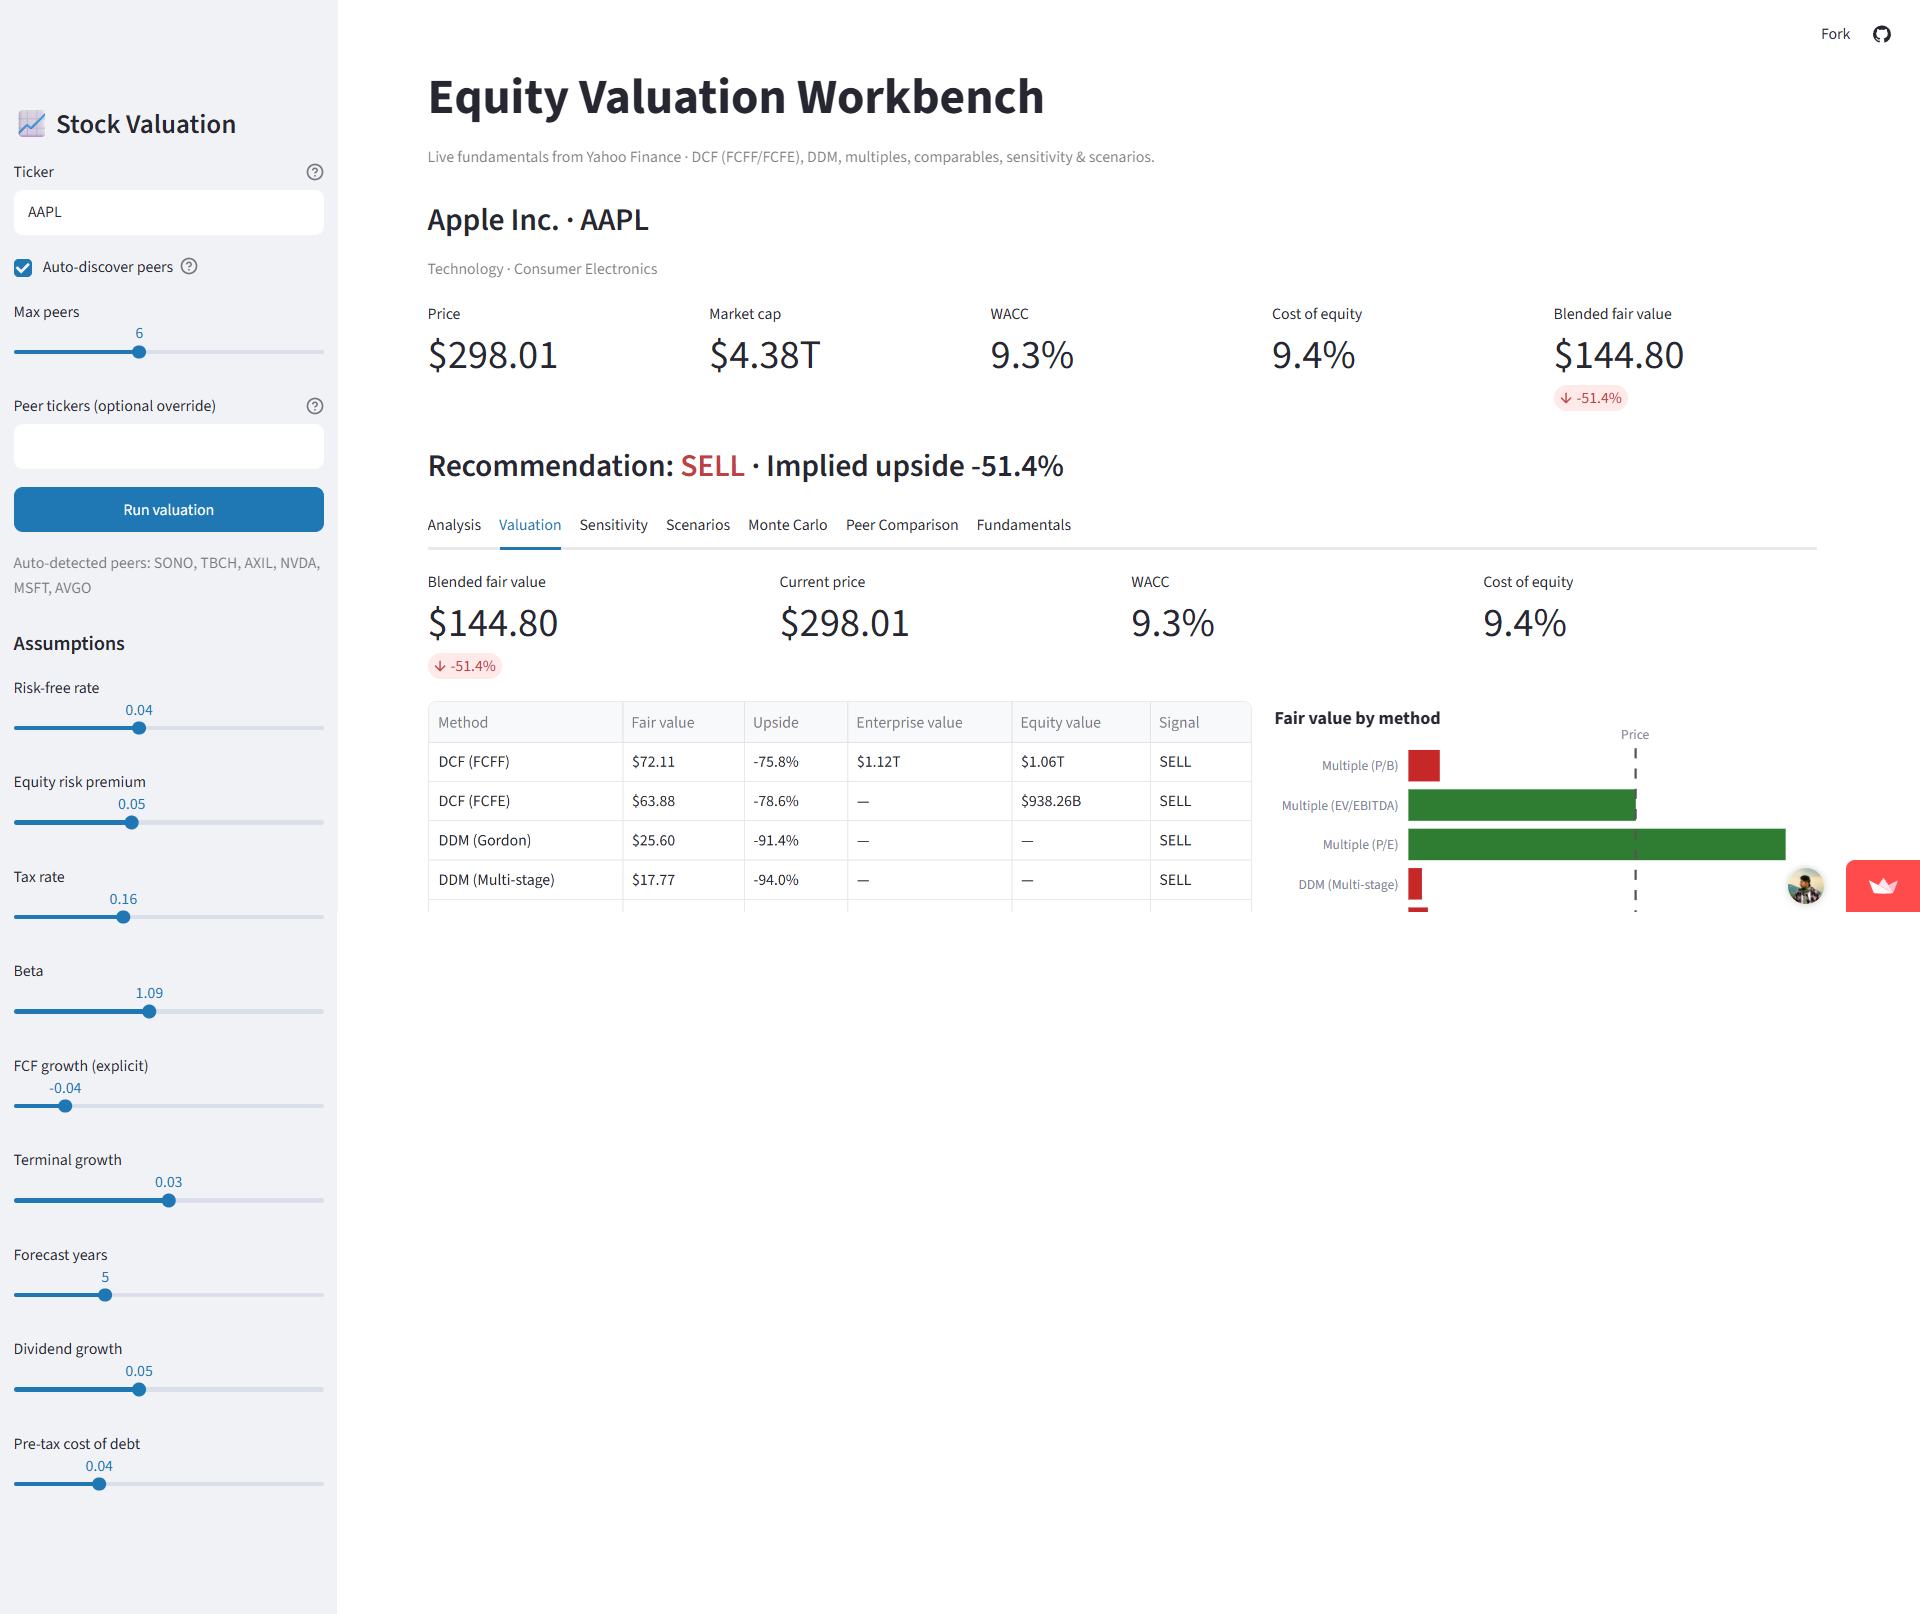Click the Fork link
The height and width of the screenshot is (1614, 1920).
[1835, 34]
